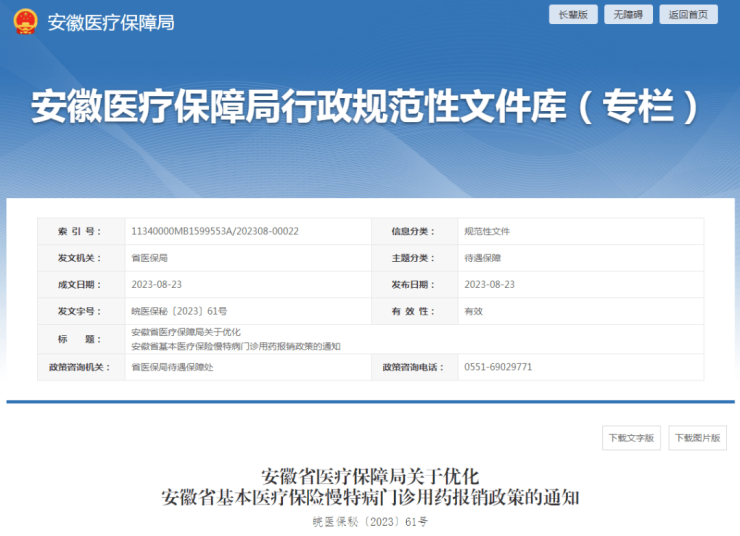
Task: Open the 长辈版 elder-friendly mode
Action: (x=573, y=14)
